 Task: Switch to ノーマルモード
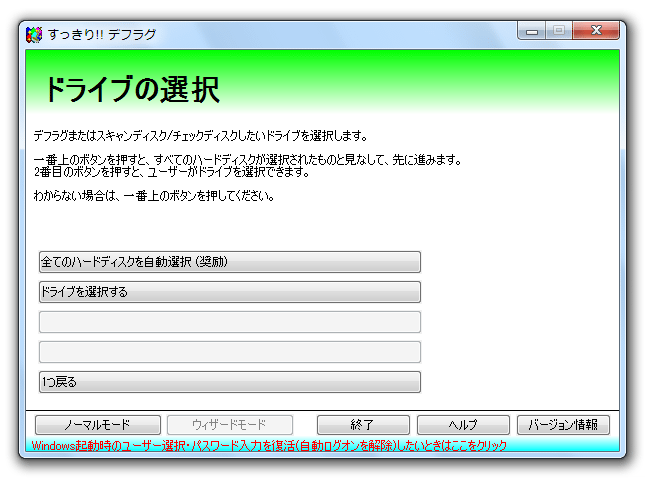(x=98, y=425)
